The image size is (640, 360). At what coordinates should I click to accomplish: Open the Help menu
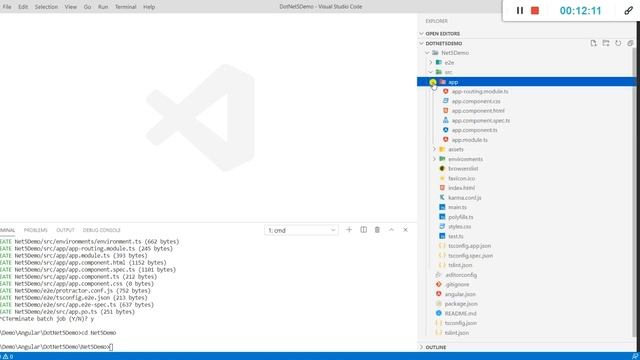149,7
